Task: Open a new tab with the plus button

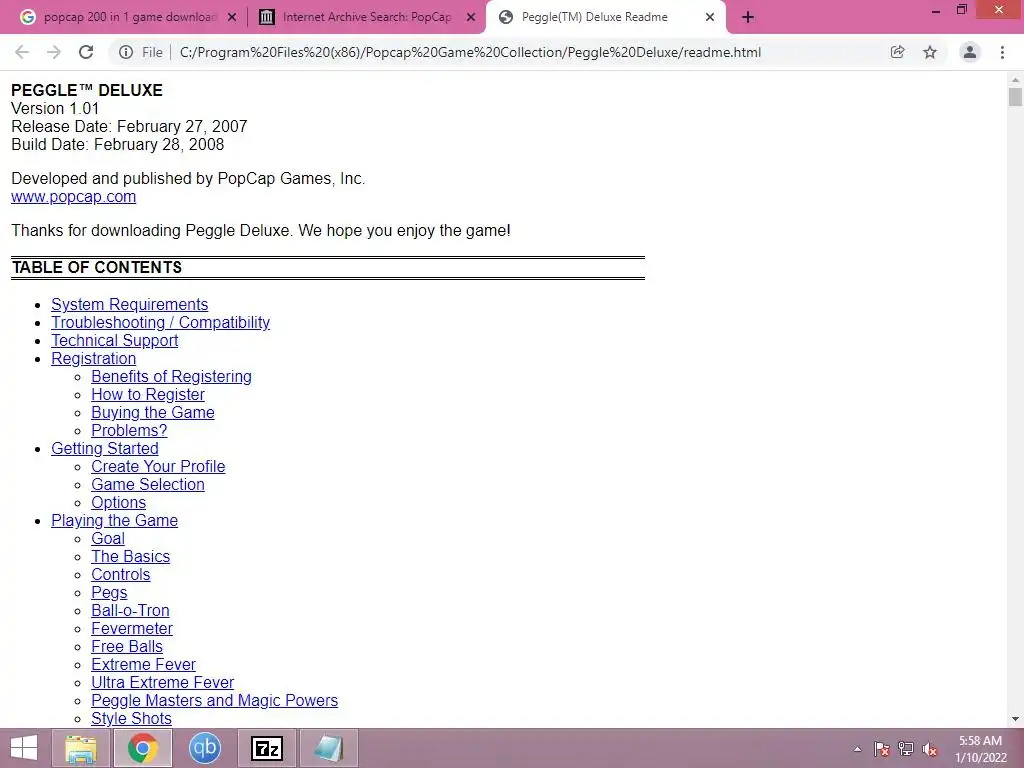Action: (748, 18)
